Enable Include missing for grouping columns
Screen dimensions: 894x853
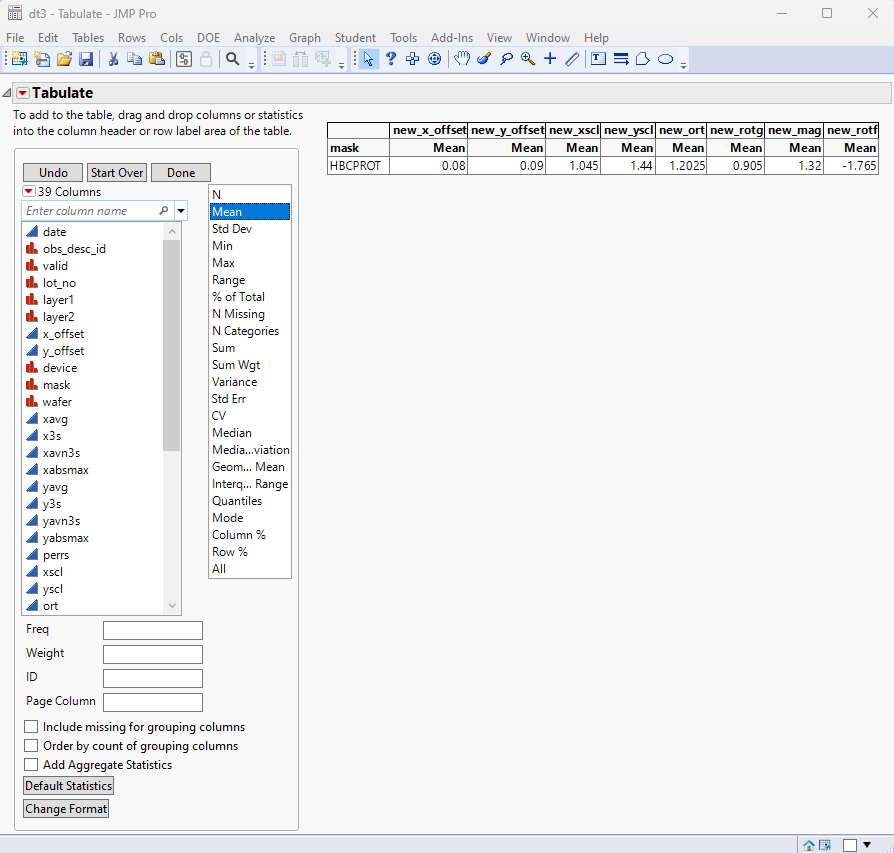coord(32,727)
